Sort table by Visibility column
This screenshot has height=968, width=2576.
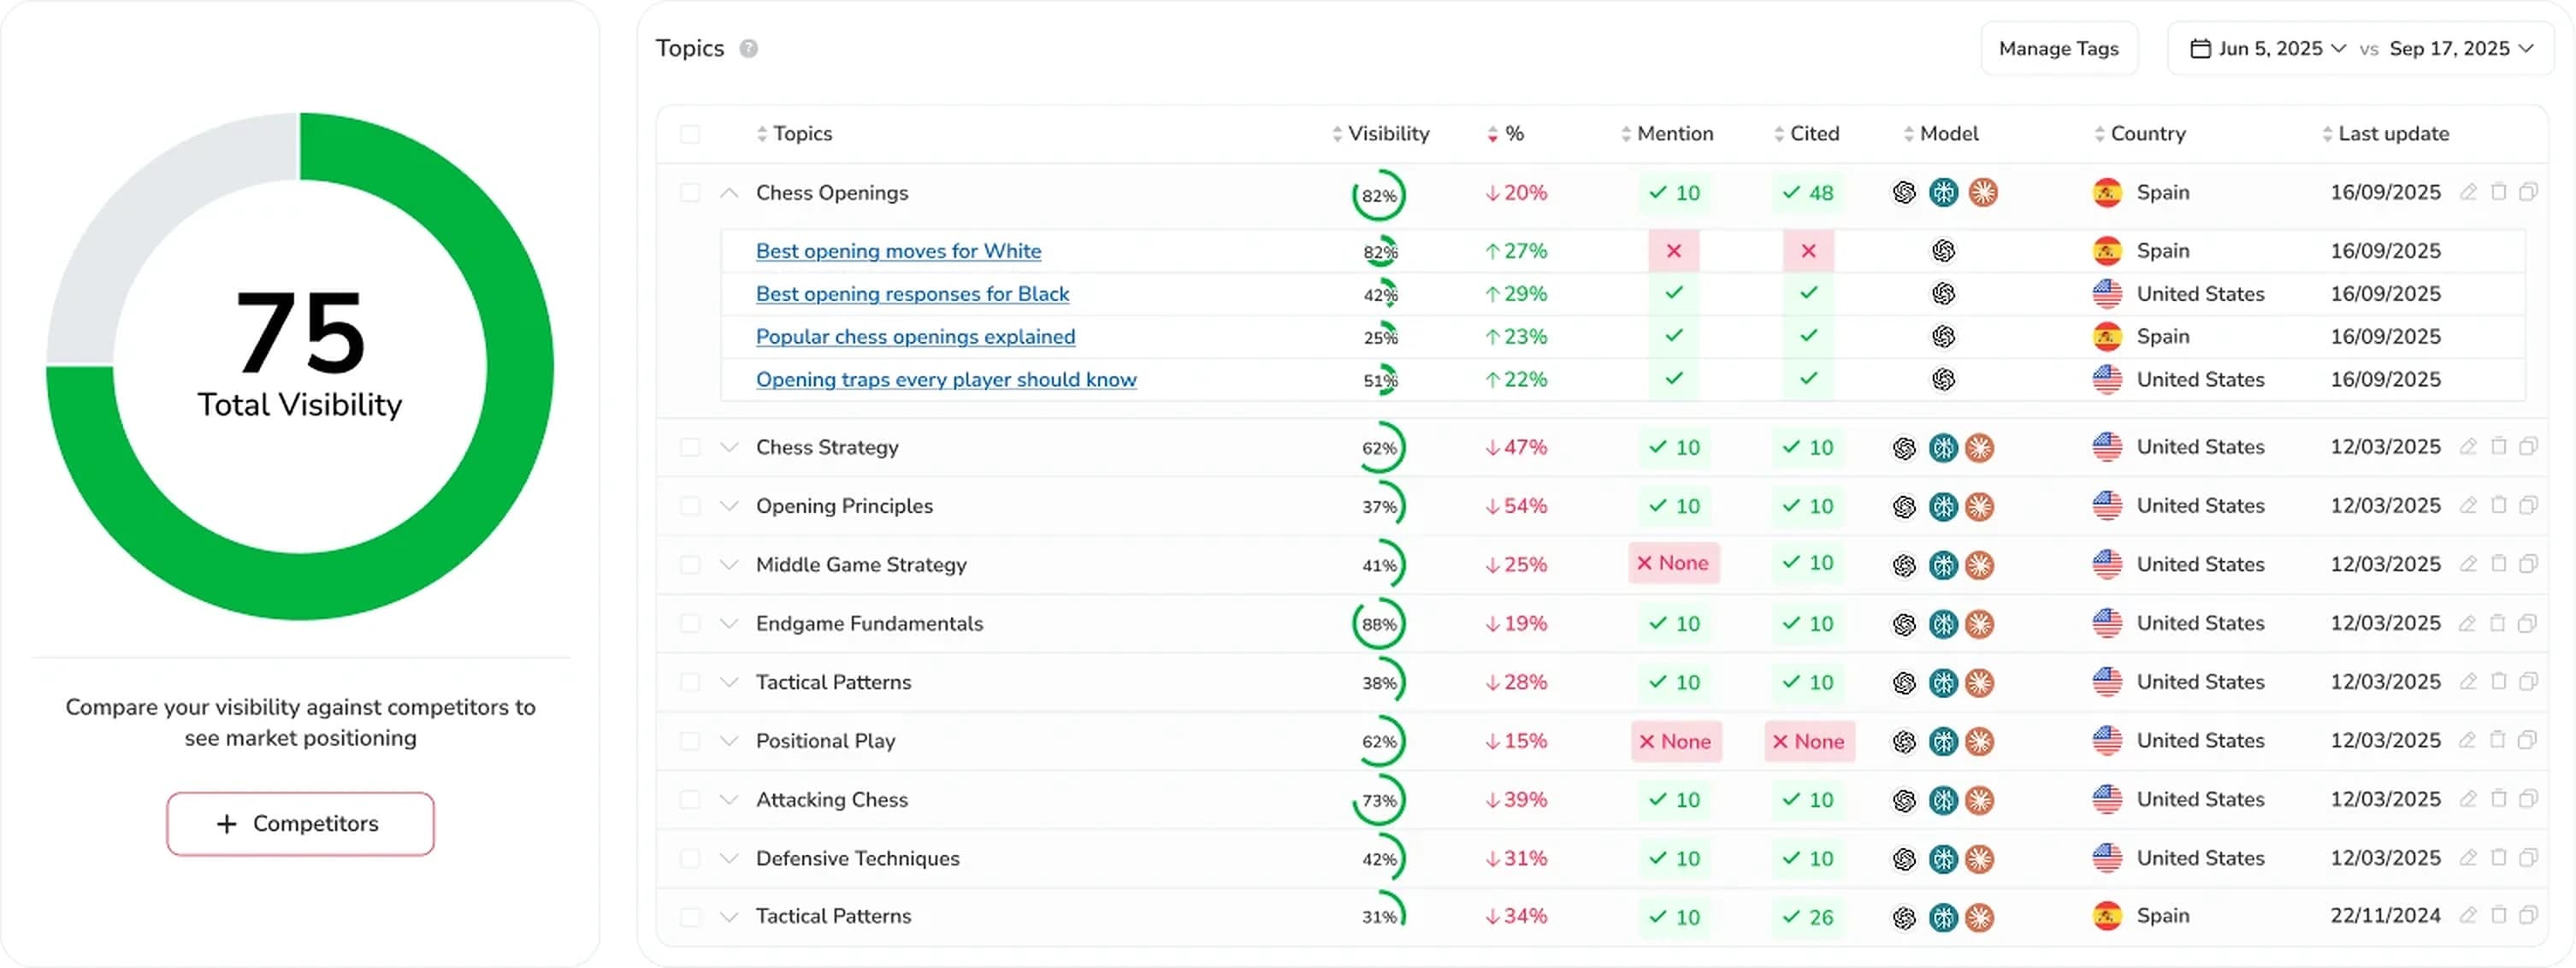(x=1380, y=134)
